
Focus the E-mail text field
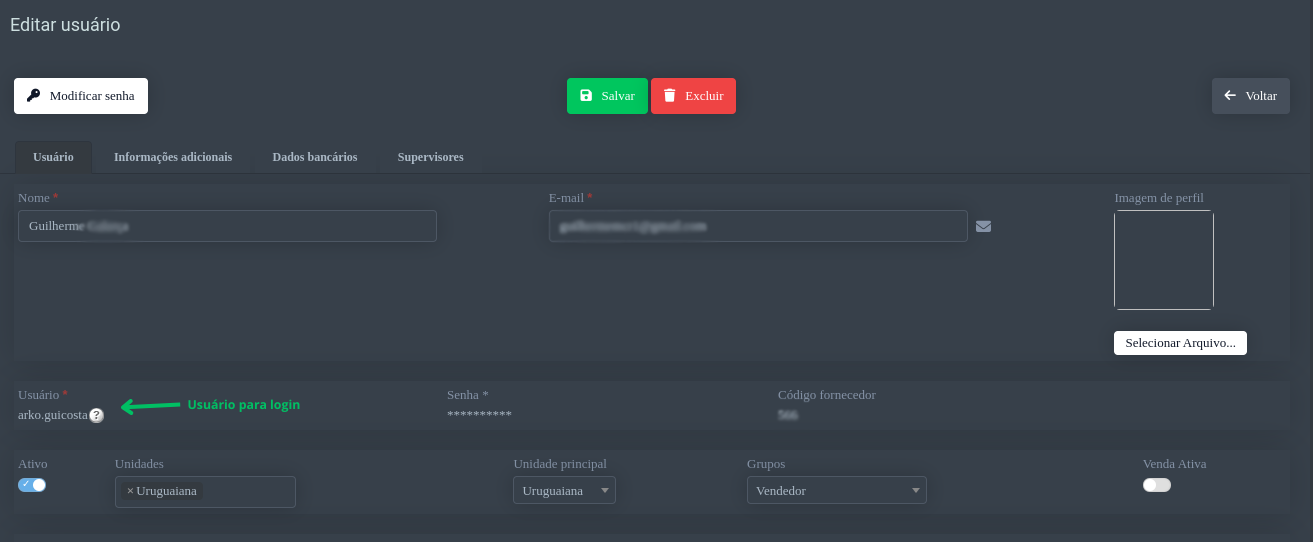coord(758,226)
